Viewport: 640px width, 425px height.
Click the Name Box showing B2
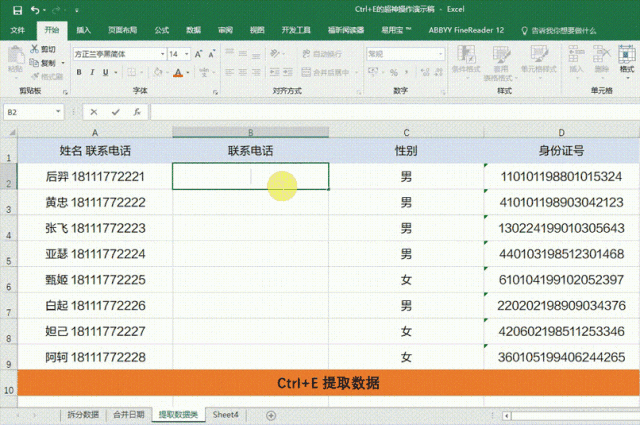[x=30, y=112]
